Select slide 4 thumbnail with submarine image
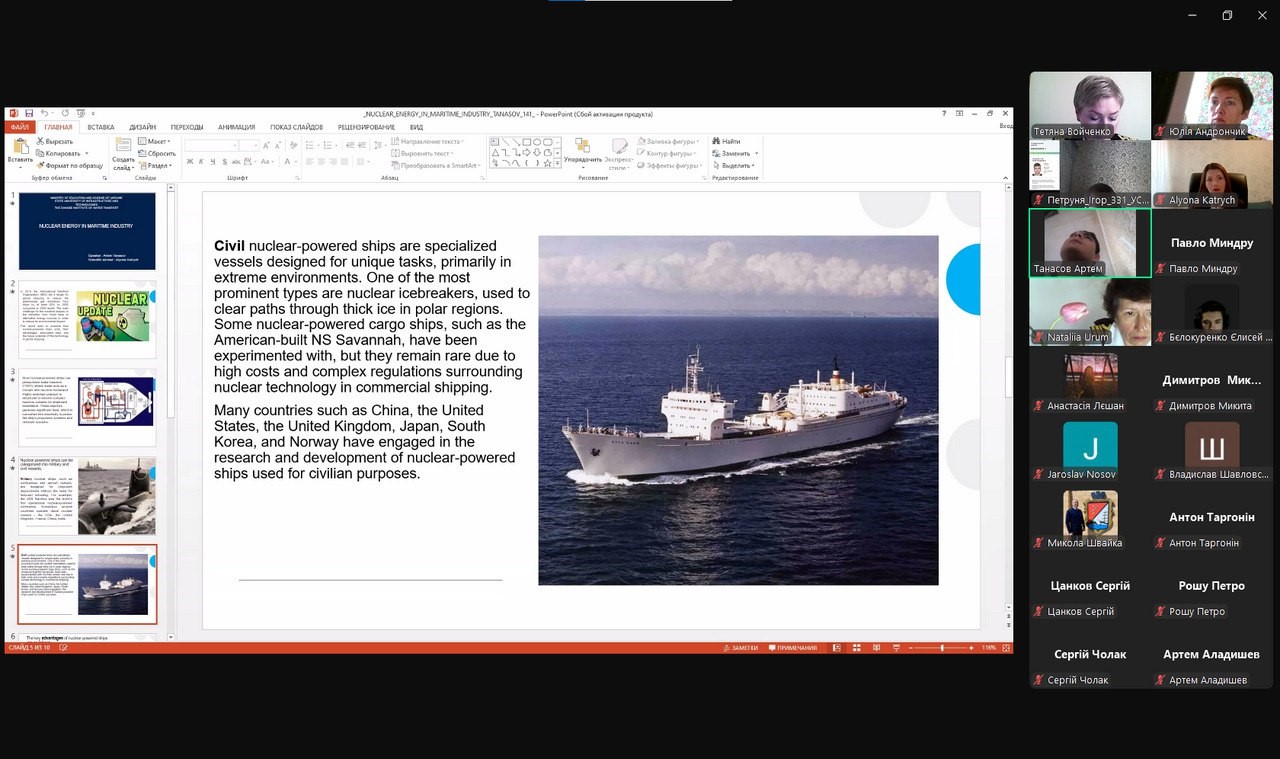Screen dimensions: 1280x759 (x=87, y=495)
